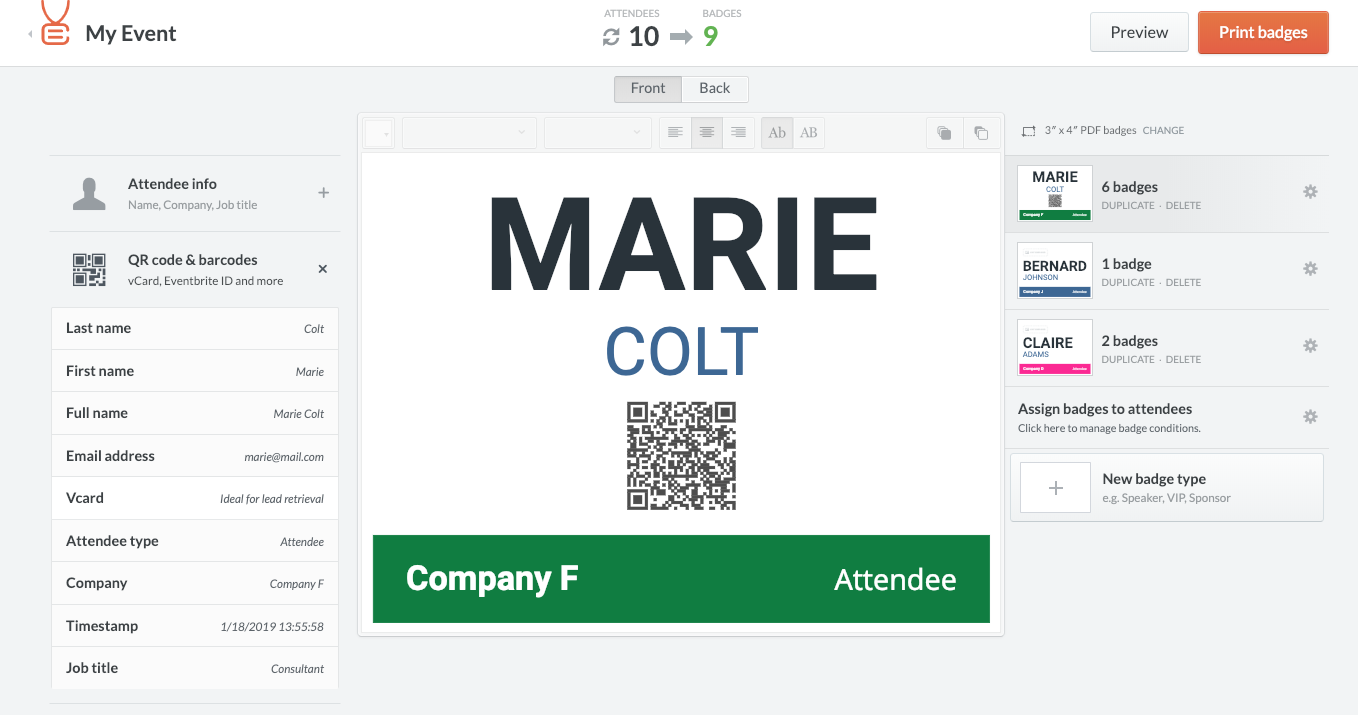Click the My Event title
Image resolution: width=1358 pixels, height=715 pixels.
click(131, 33)
